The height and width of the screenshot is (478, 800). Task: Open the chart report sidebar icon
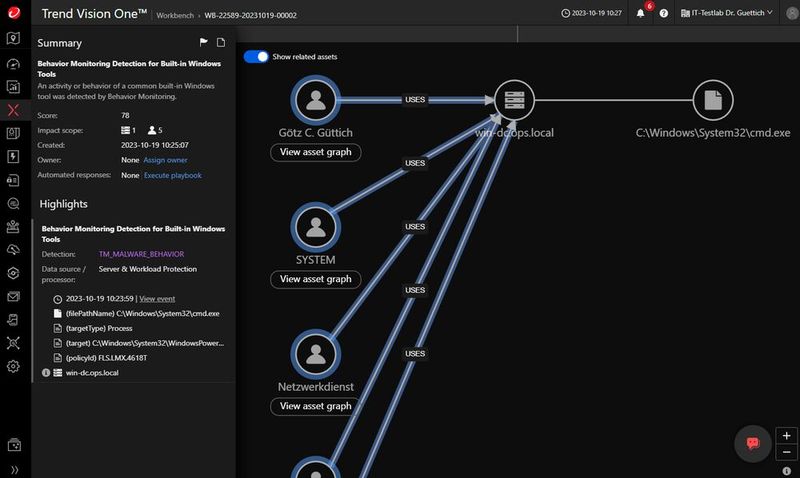13,87
